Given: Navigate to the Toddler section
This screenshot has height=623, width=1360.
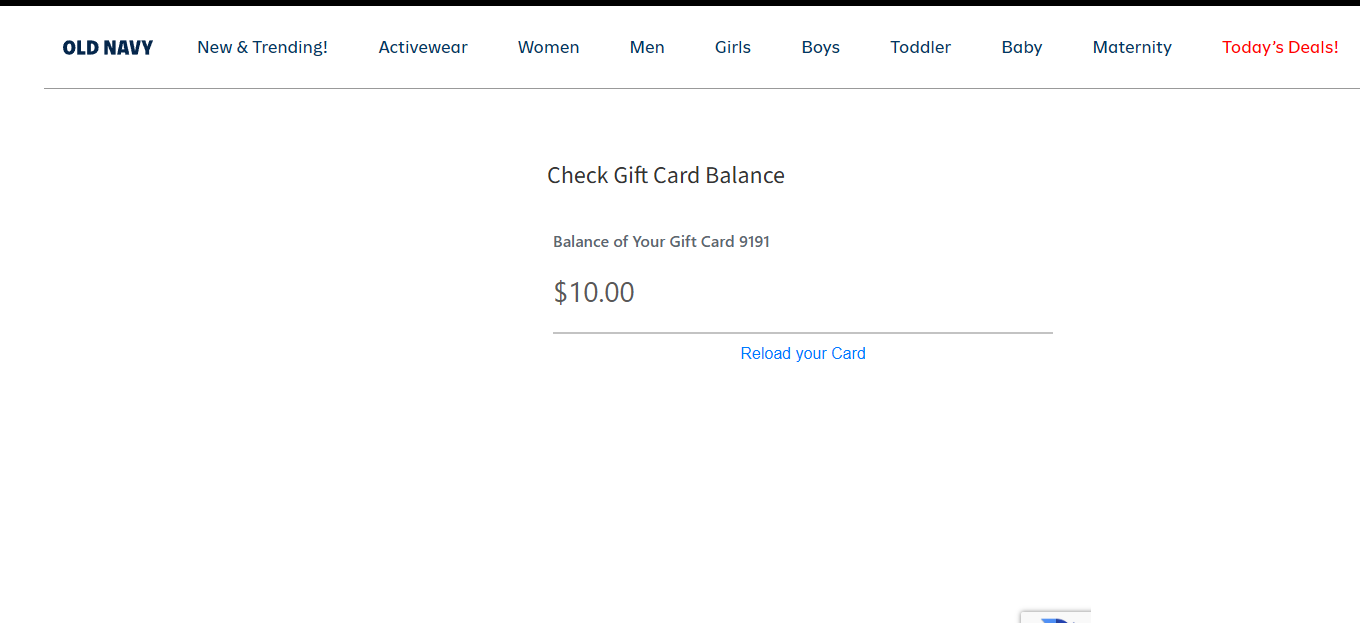Looking at the screenshot, I should click(x=920, y=47).
